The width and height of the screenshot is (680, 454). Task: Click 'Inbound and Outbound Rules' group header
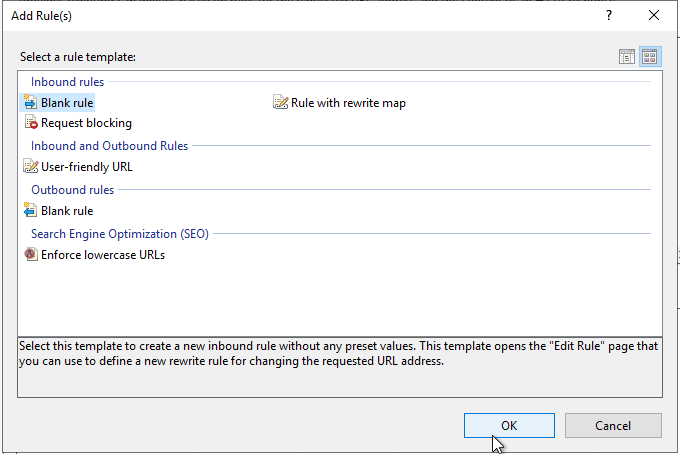click(109, 146)
